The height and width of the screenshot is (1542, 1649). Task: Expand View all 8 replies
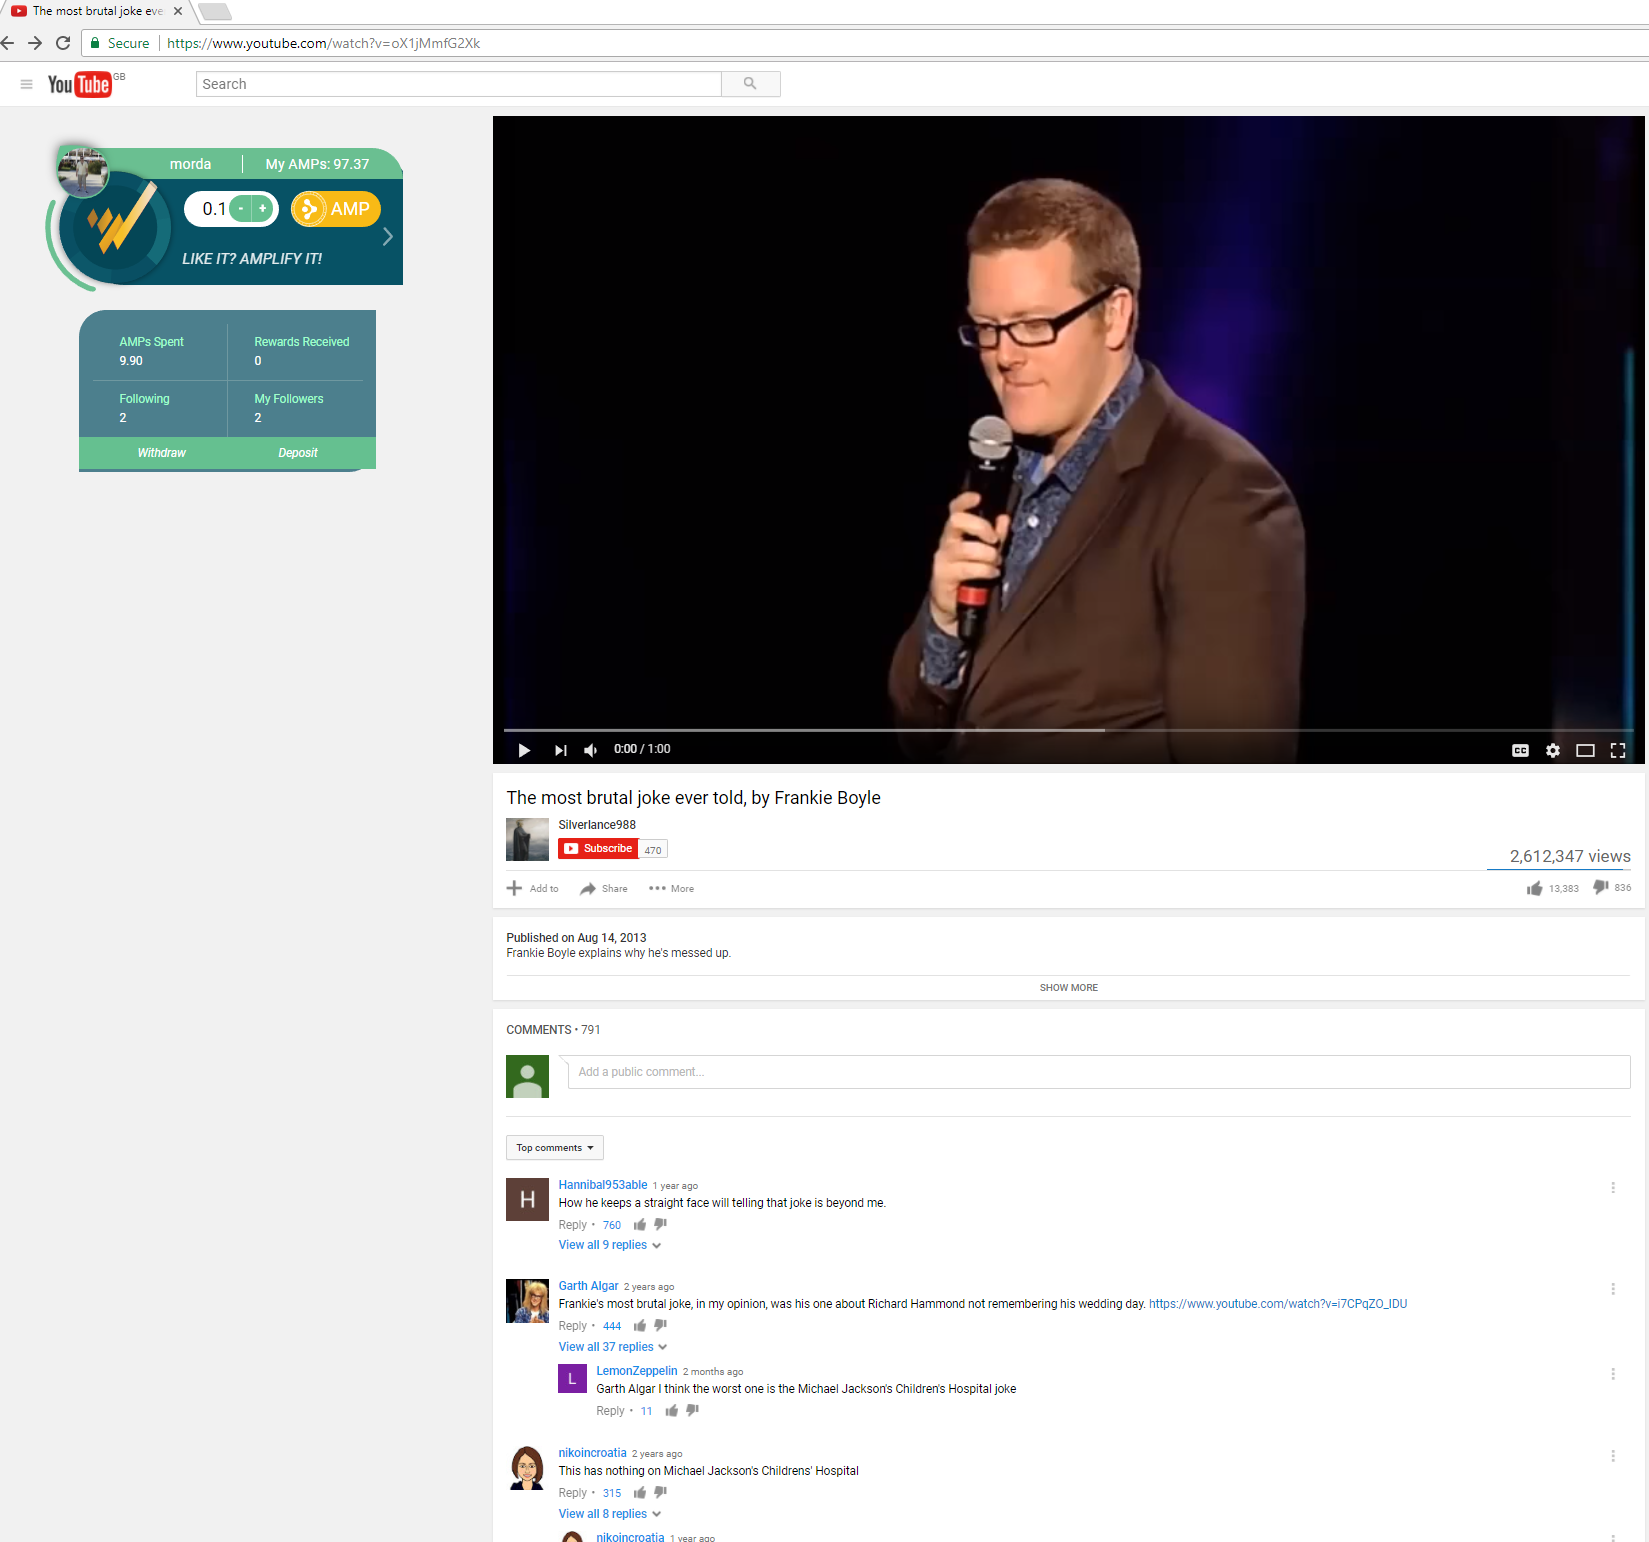pos(609,1514)
